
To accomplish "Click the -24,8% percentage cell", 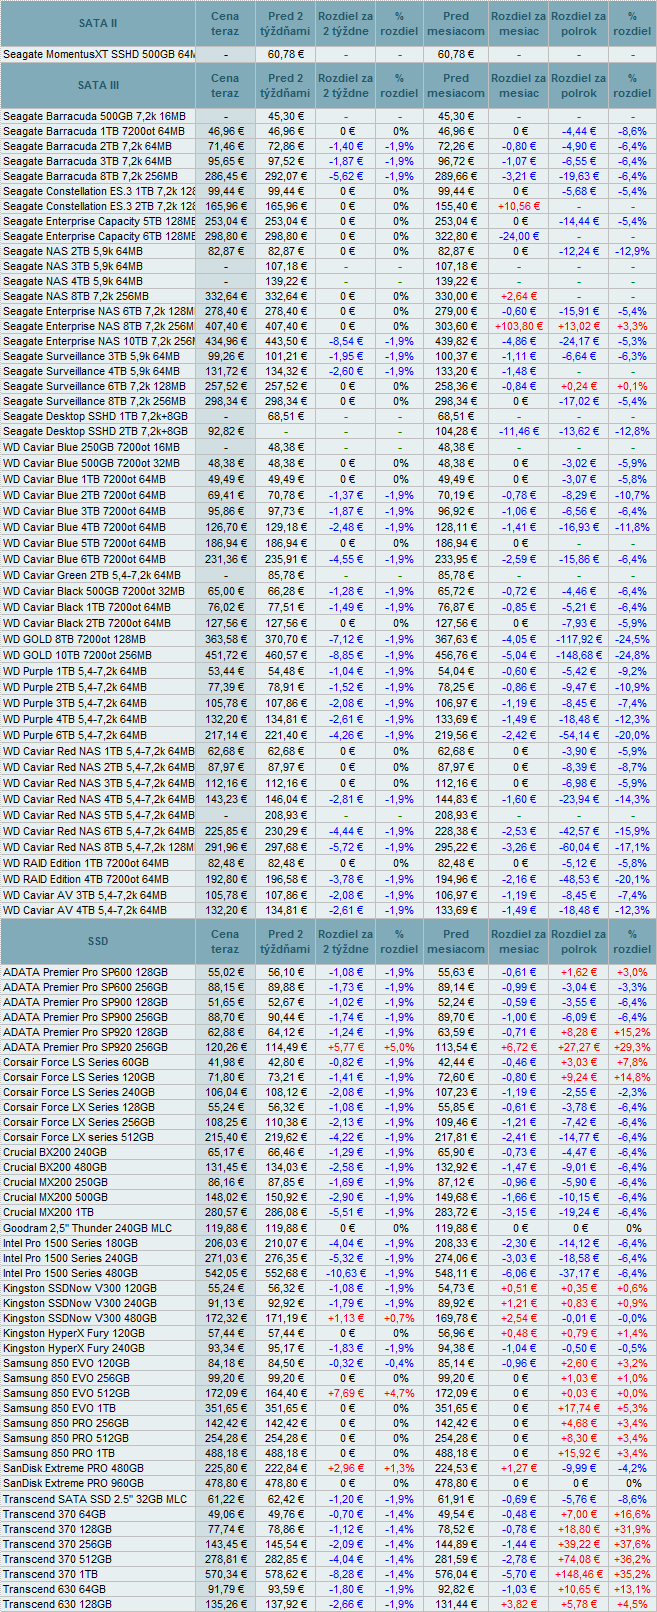I will point(632,655).
